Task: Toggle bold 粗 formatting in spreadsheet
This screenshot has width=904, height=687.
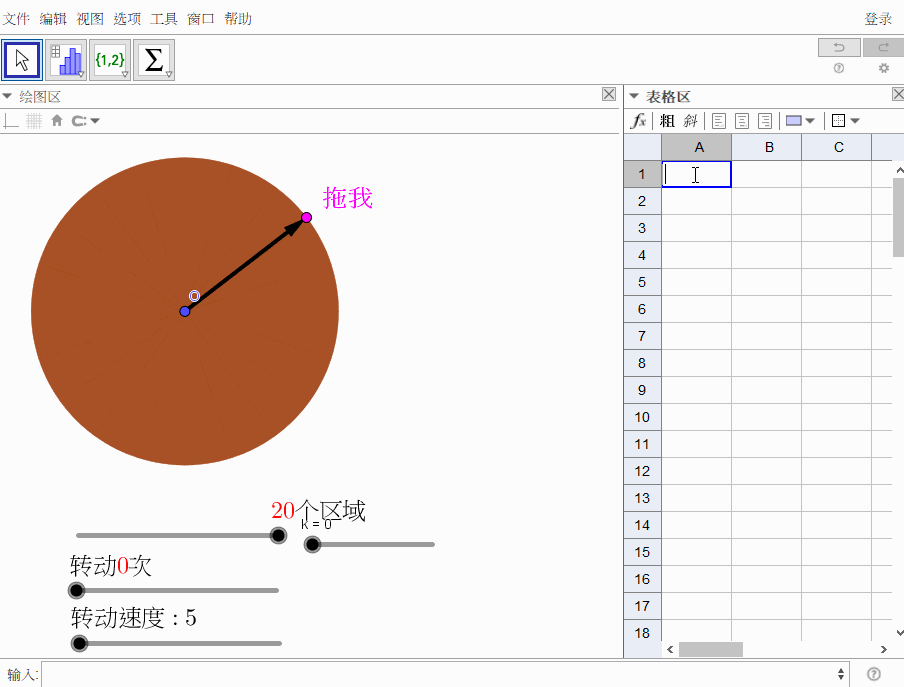Action: point(667,121)
